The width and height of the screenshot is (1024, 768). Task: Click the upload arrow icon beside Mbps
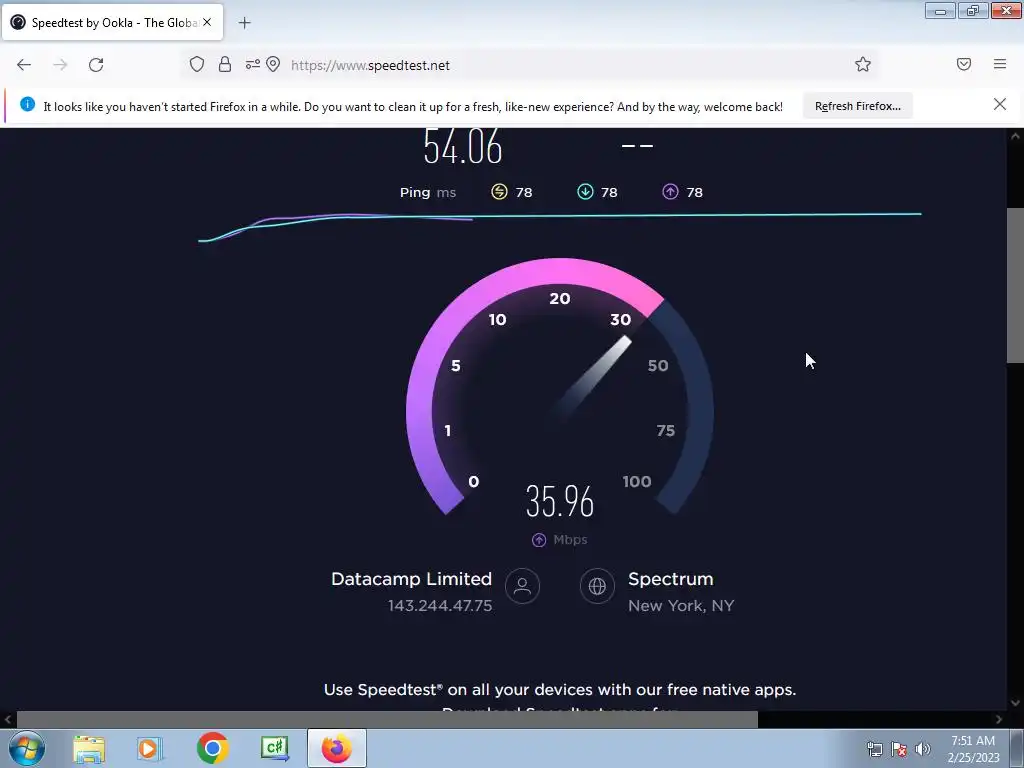[x=539, y=540]
